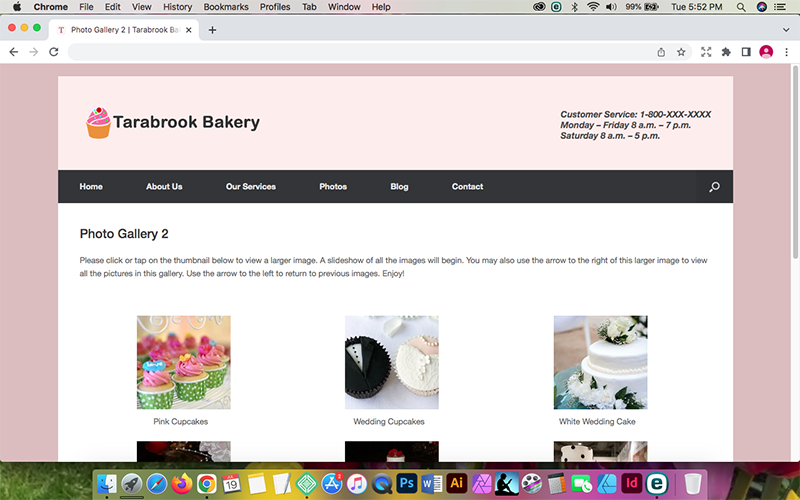
Task: Open the new tab plus button
Action: [x=212, y=30]
